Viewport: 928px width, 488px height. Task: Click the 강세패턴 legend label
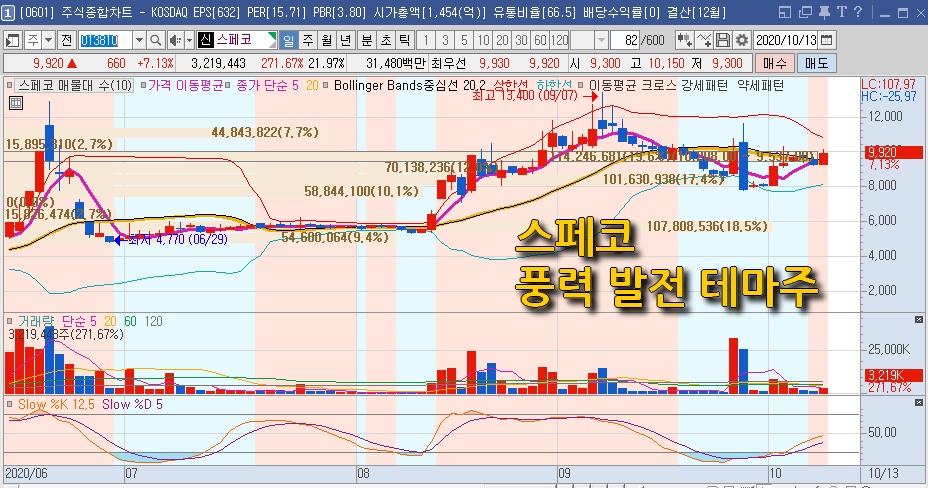[x=704, y=86]
